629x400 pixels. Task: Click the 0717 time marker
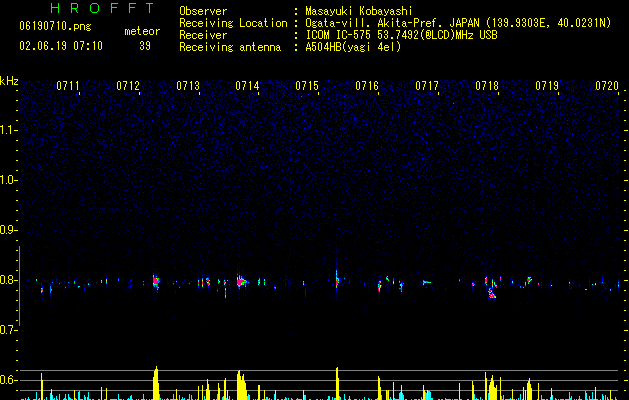tap(427, 85)
